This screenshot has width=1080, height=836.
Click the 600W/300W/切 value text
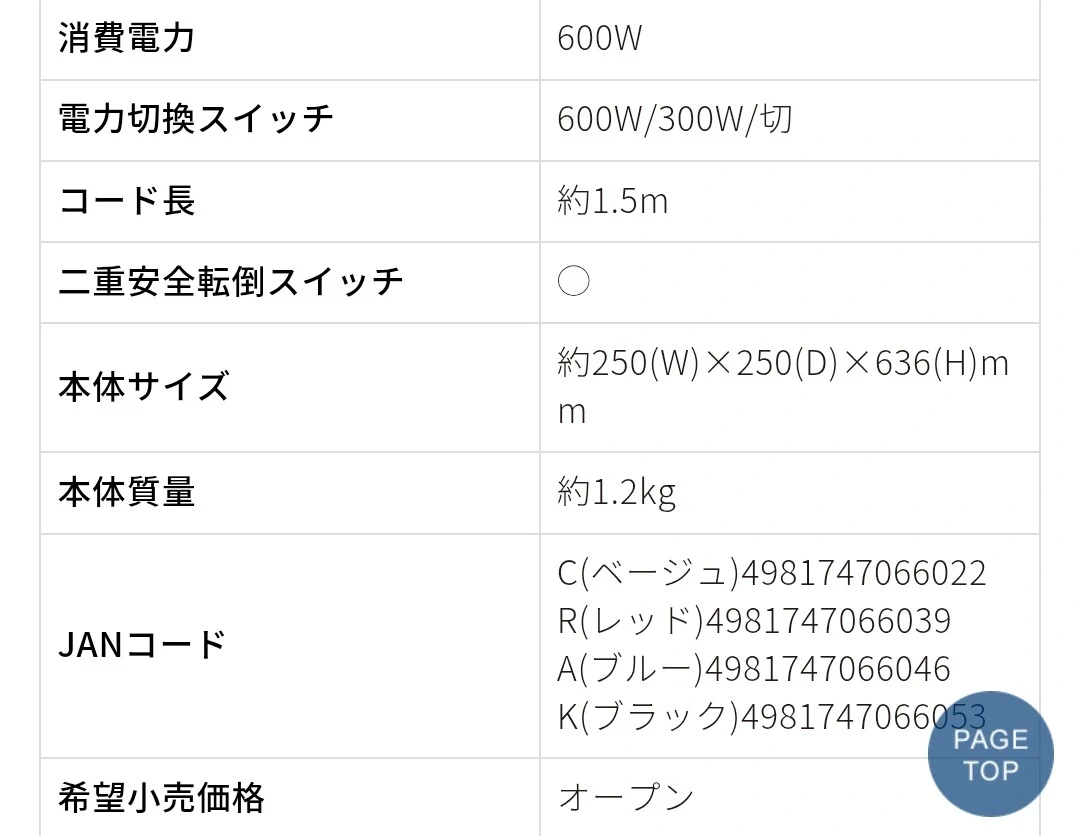(x=675, y=120)
